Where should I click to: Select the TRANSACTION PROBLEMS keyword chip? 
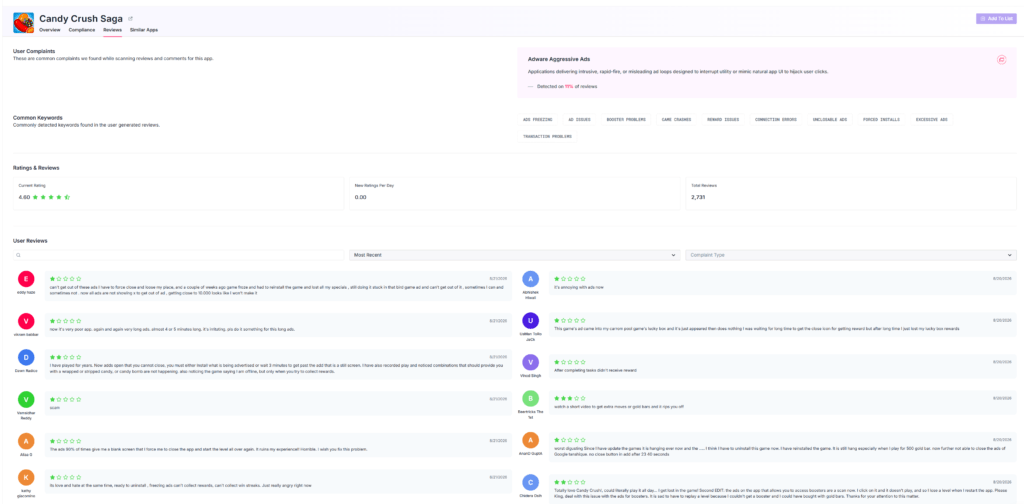(547, 136)
